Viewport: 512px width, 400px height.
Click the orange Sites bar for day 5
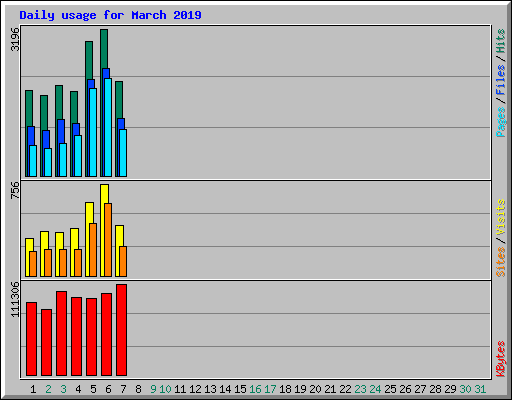[93, 250]
